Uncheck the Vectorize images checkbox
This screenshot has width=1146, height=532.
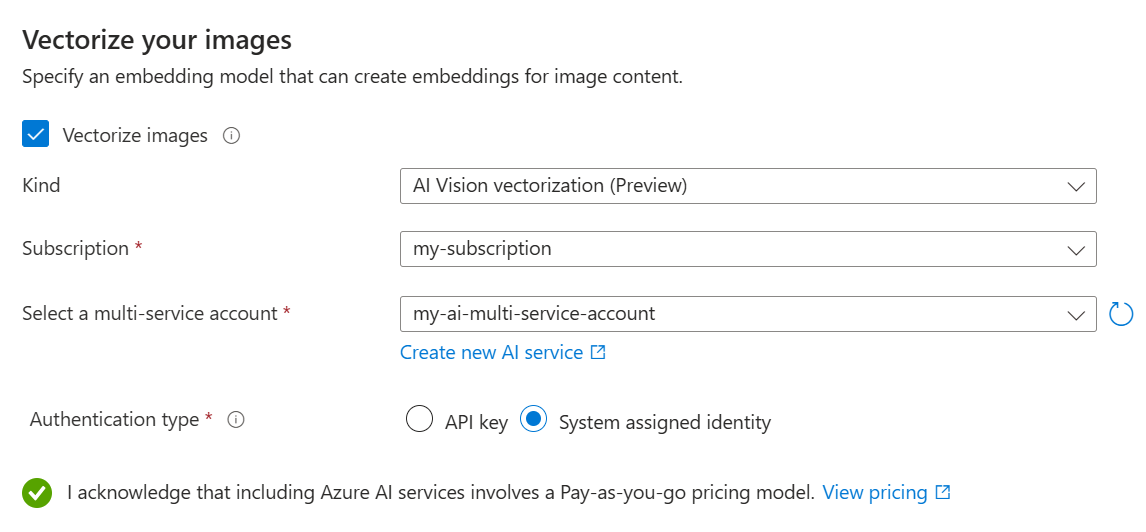click(36, 135)
